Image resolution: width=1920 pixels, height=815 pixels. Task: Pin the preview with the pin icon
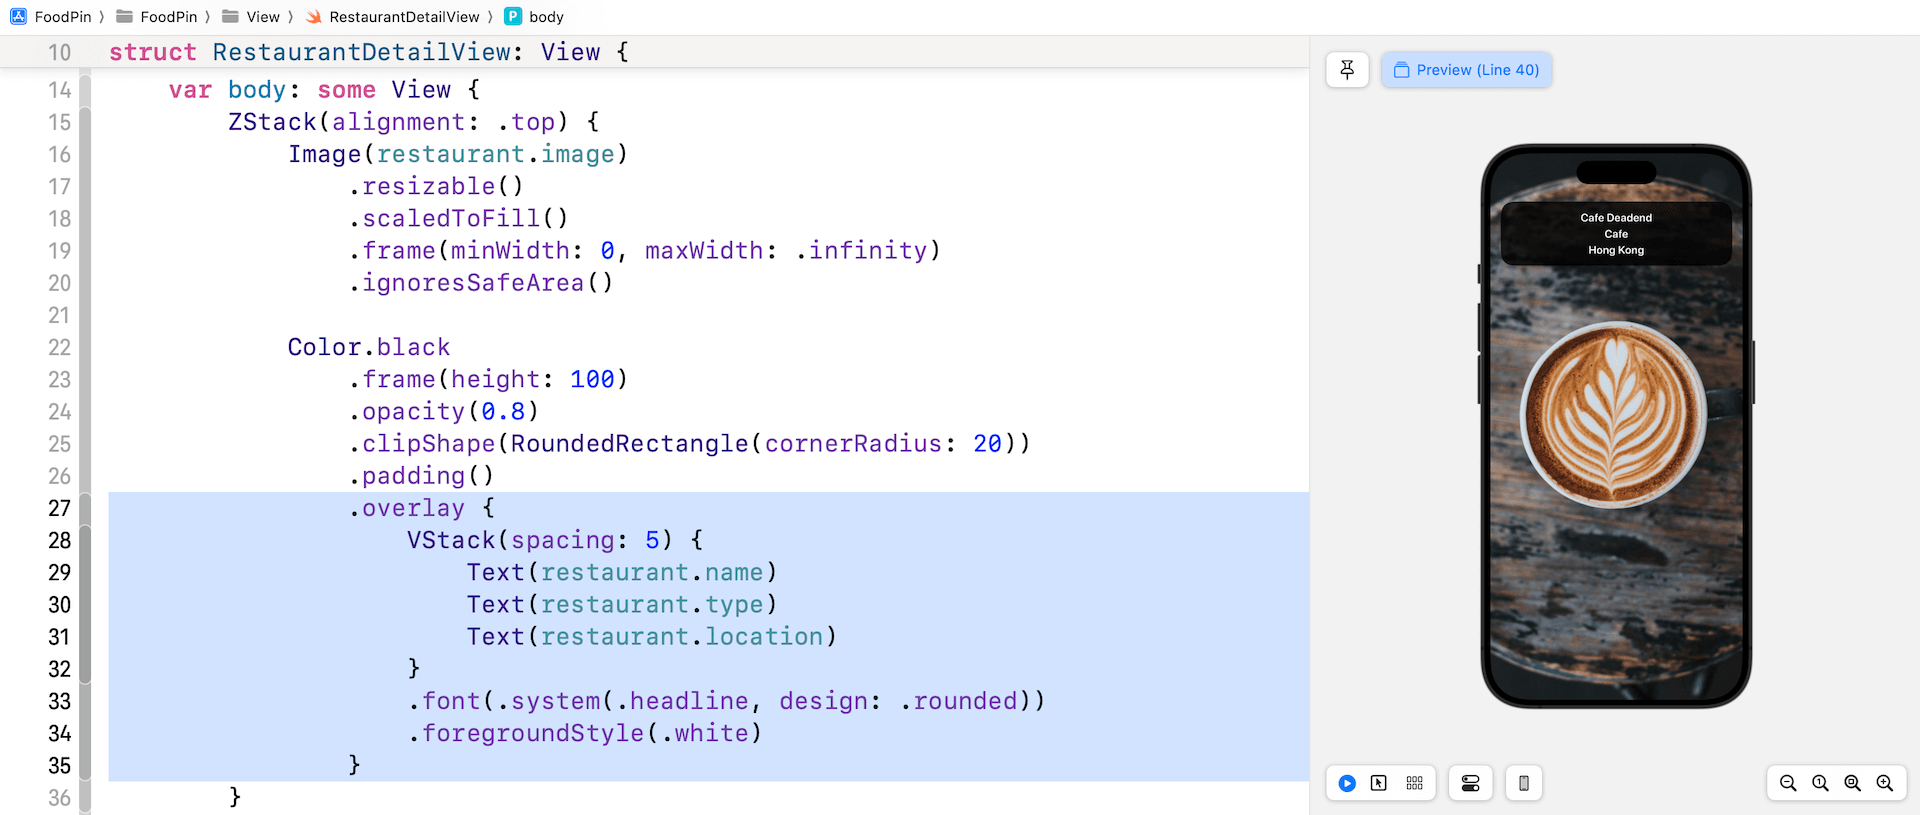pos(1347,70)
